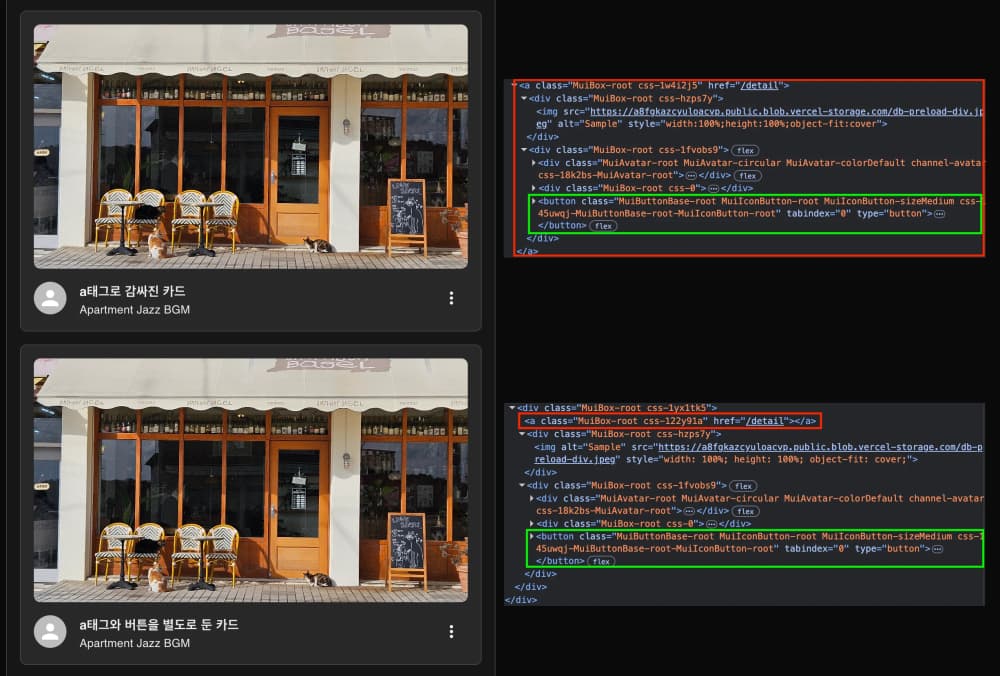Click the avatar icon on the first card
Screen dimensions: 1000x676
[50, 297]
